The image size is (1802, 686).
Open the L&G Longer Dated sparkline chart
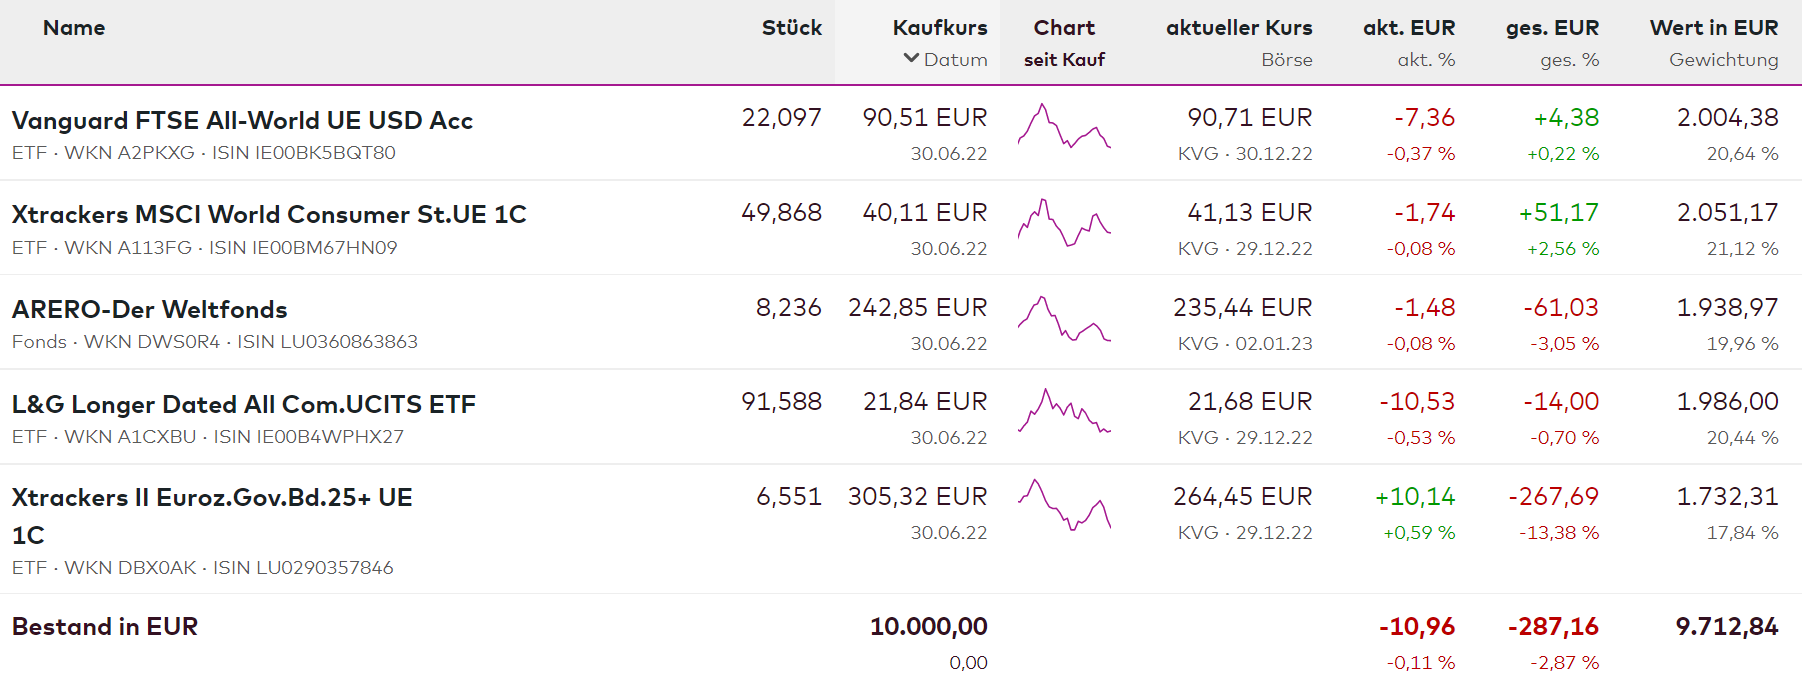click(x=1064, y=412)
